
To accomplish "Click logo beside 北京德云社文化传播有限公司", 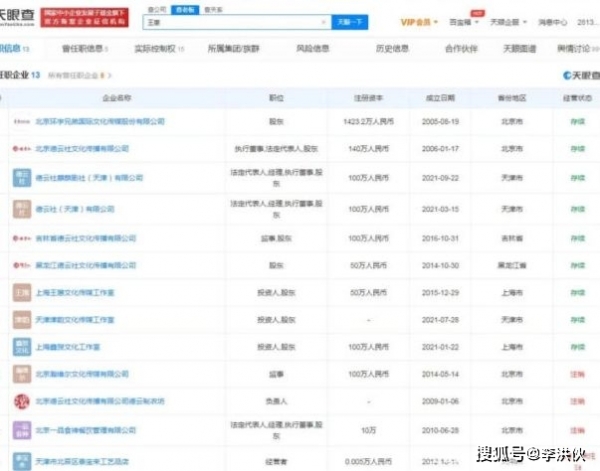I will click(x=21, y=148).
